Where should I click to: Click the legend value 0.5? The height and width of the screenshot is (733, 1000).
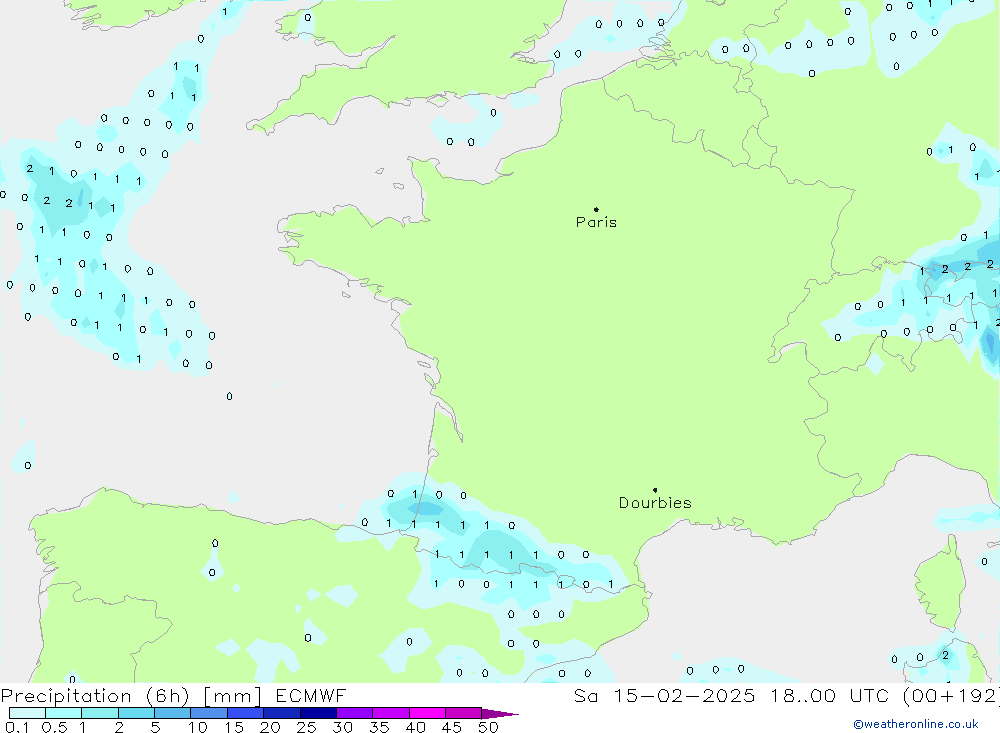click(54, 727)
